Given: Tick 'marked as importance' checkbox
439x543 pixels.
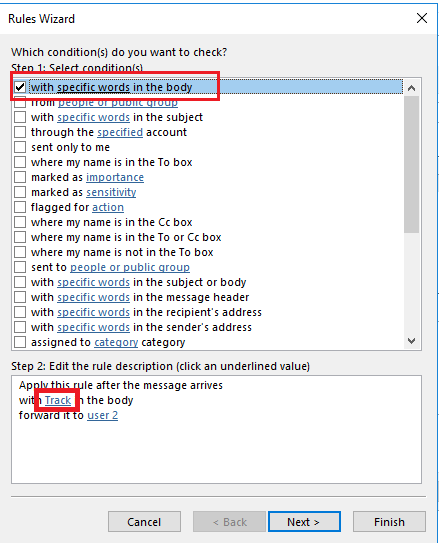Looking at the screenshot, I should [20, 177].
